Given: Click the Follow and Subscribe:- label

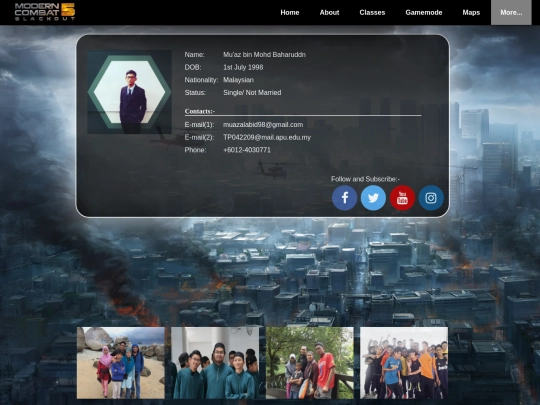Looking at the screenshot, I should pos(365,179).
